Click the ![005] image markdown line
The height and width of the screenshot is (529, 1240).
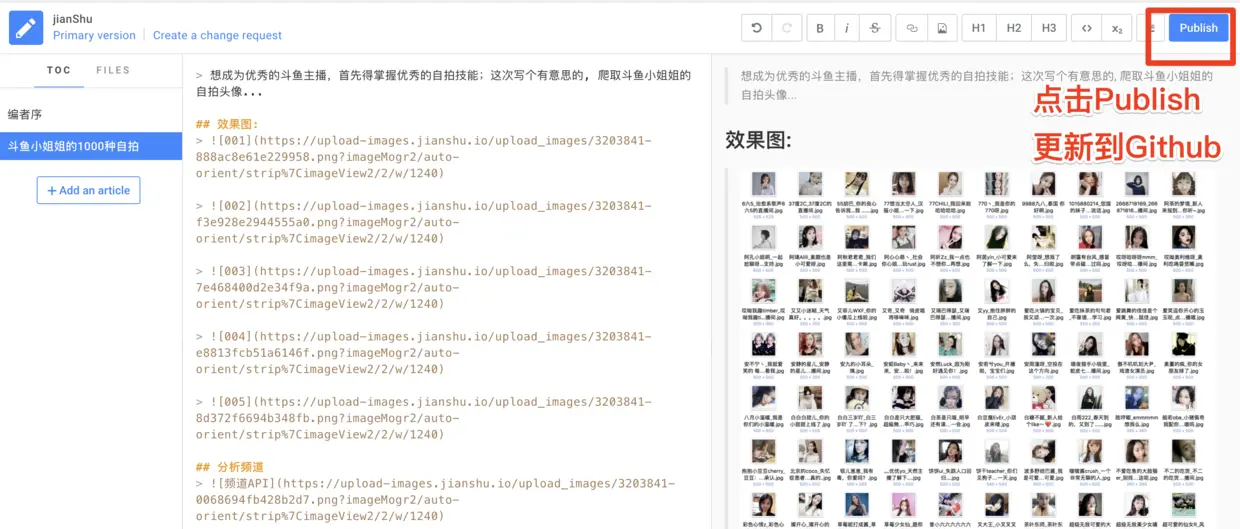coord(423,418)
